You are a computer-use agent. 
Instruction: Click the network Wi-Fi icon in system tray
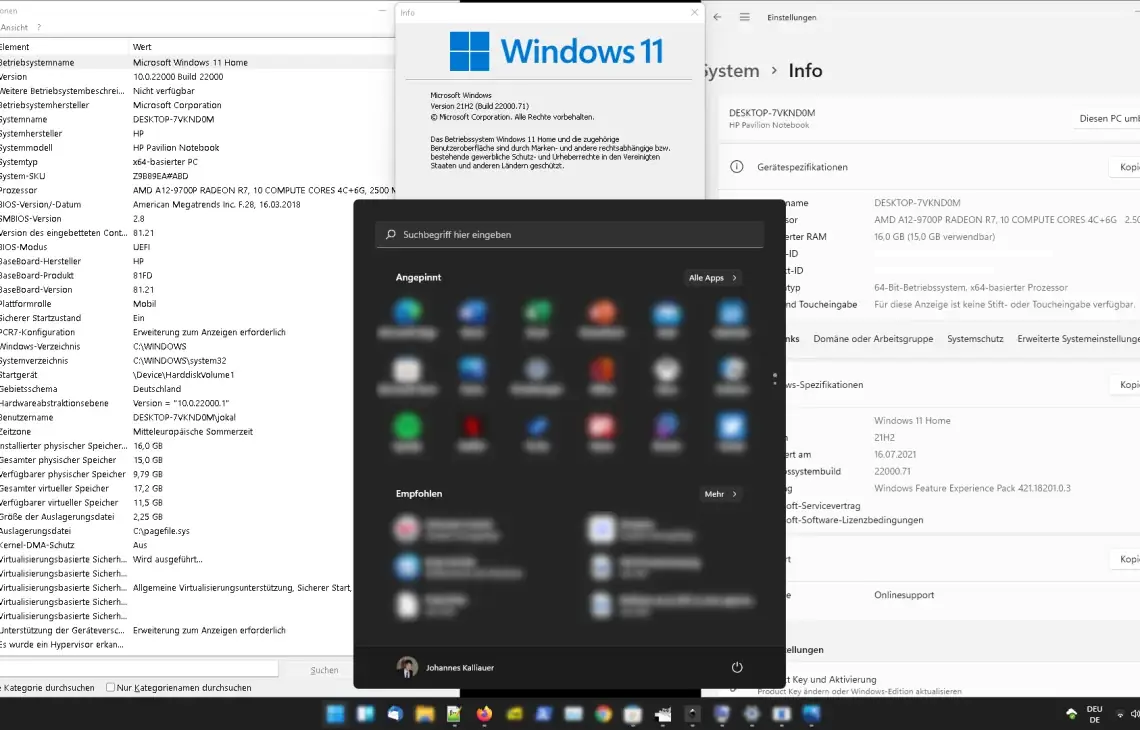tap(1120, 714)
